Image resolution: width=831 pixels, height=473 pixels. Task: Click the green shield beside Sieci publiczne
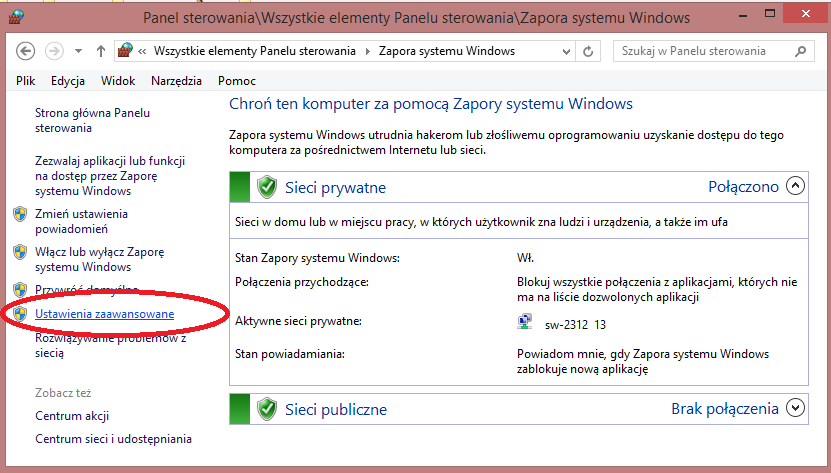tap(266, 409)
